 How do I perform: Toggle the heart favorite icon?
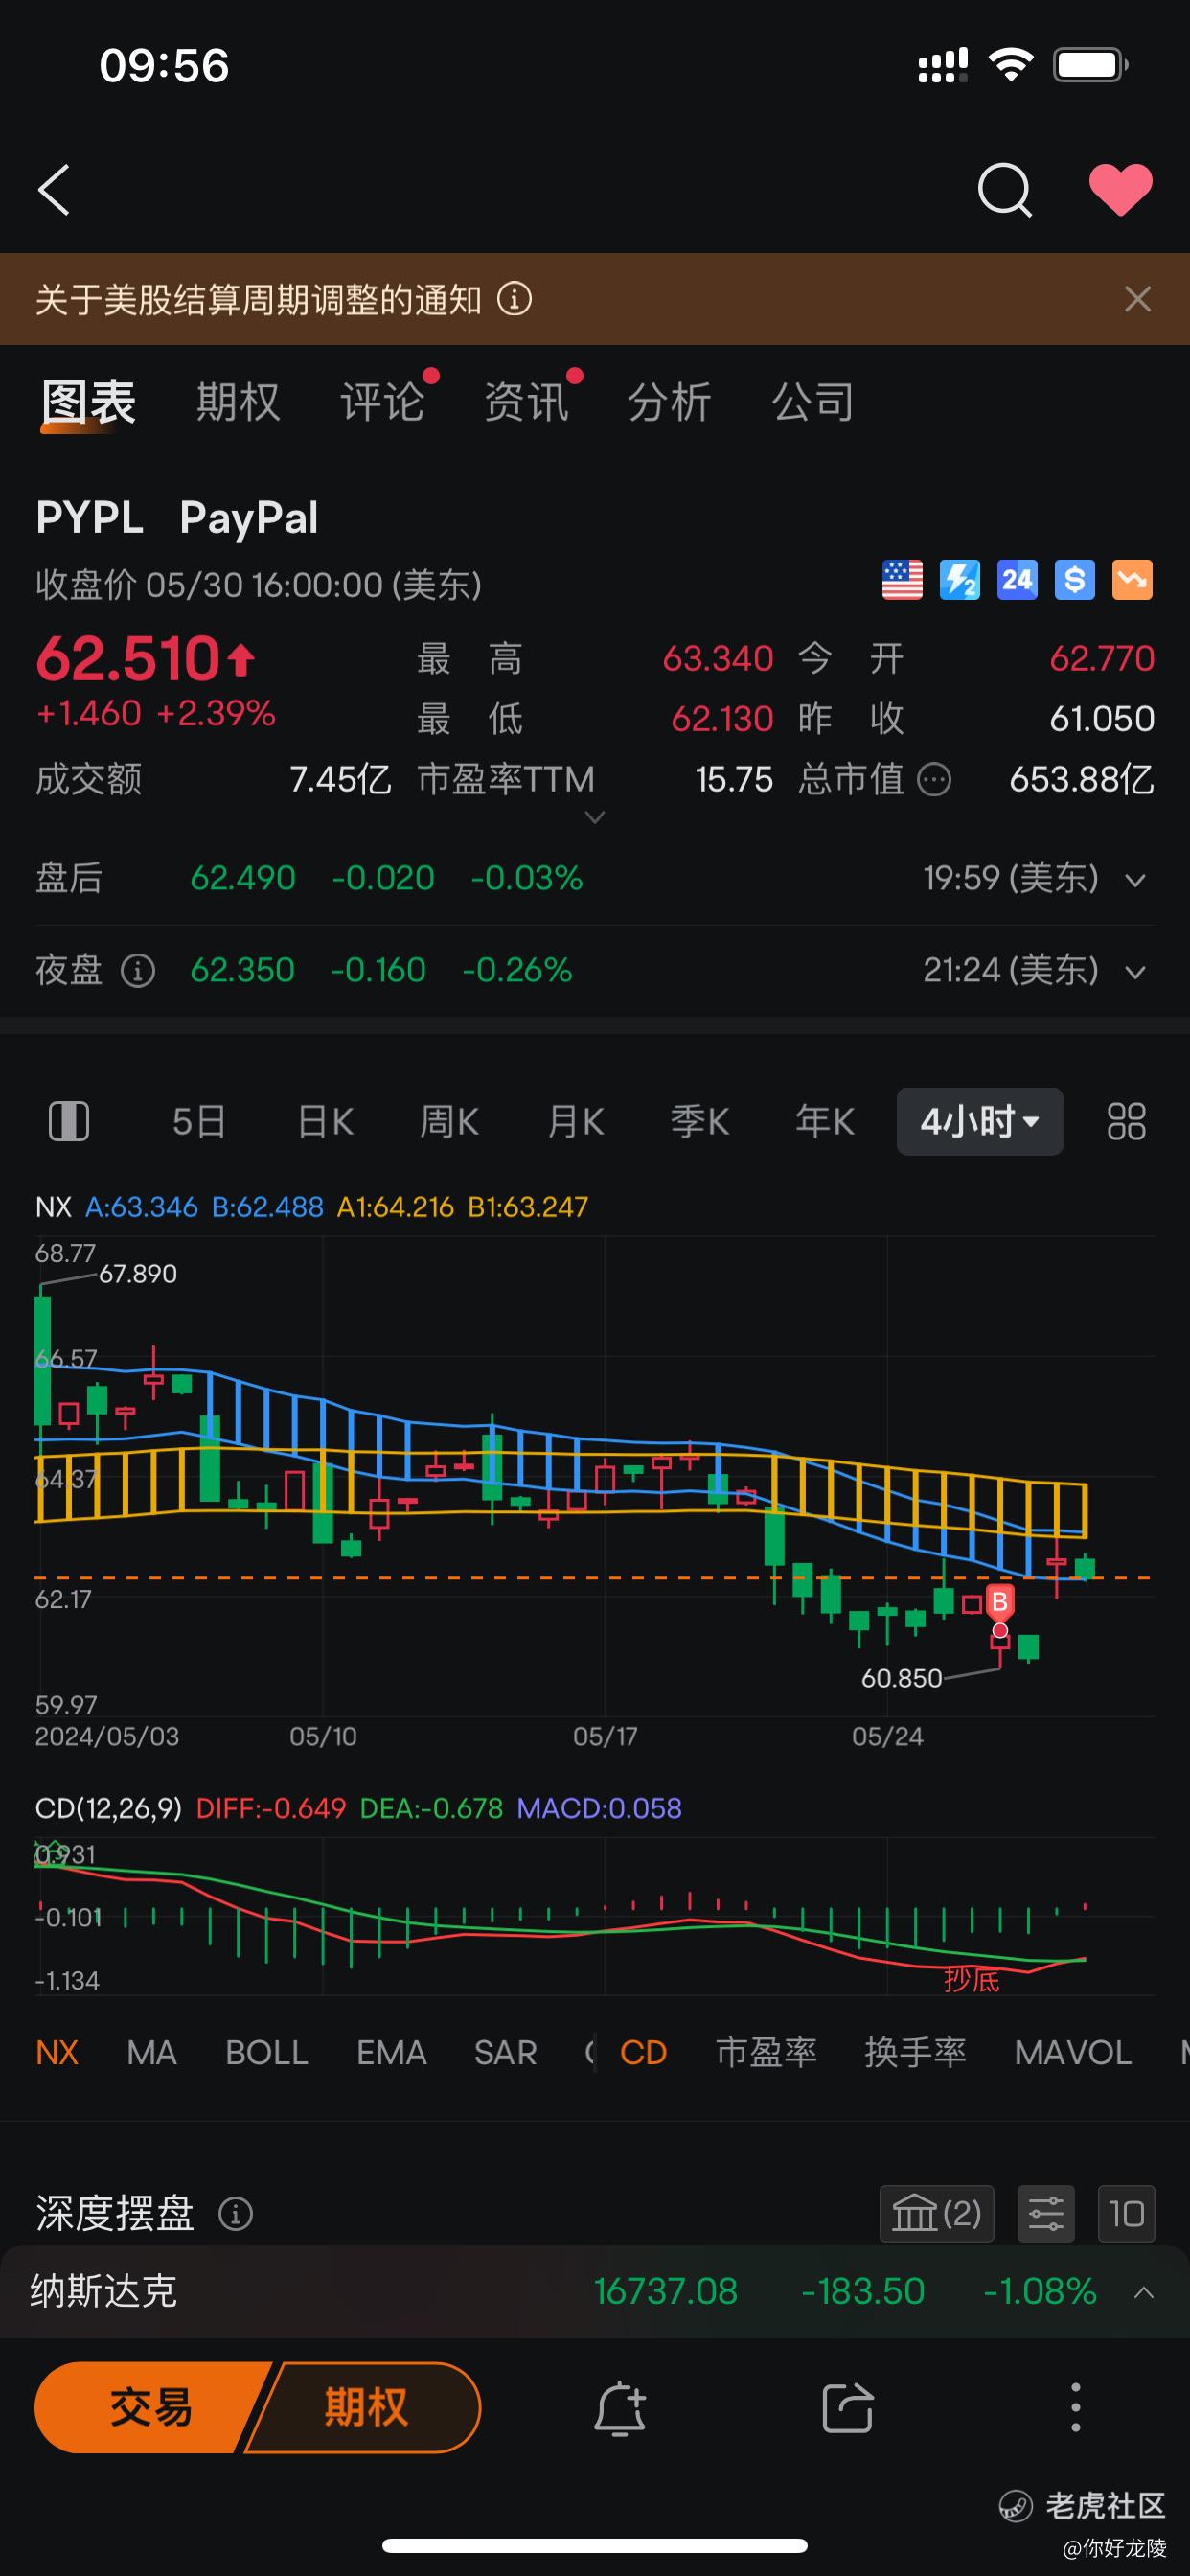(1120, 189)
